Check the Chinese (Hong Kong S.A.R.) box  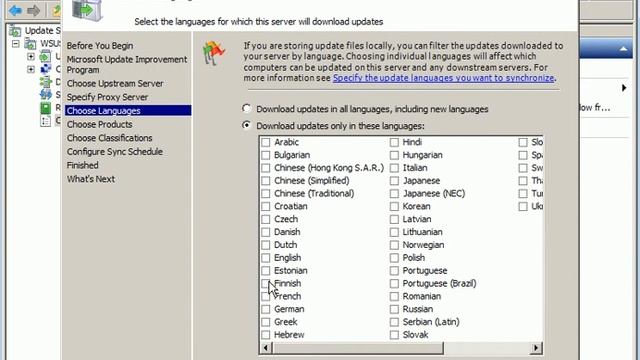266,168
